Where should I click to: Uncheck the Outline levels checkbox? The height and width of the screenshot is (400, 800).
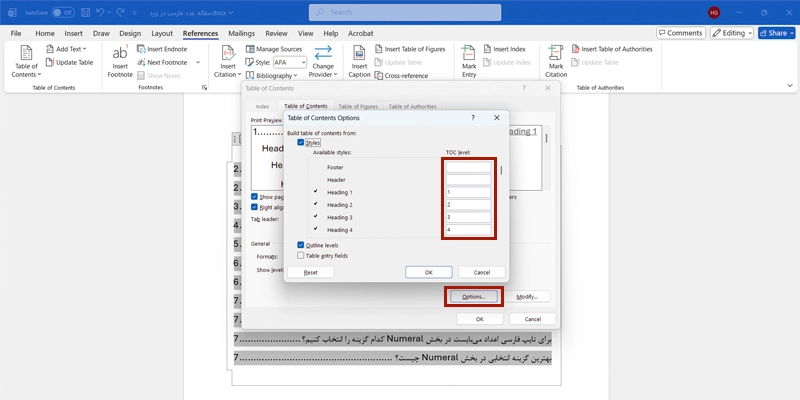pyautogui.click(x=301, y=245)
